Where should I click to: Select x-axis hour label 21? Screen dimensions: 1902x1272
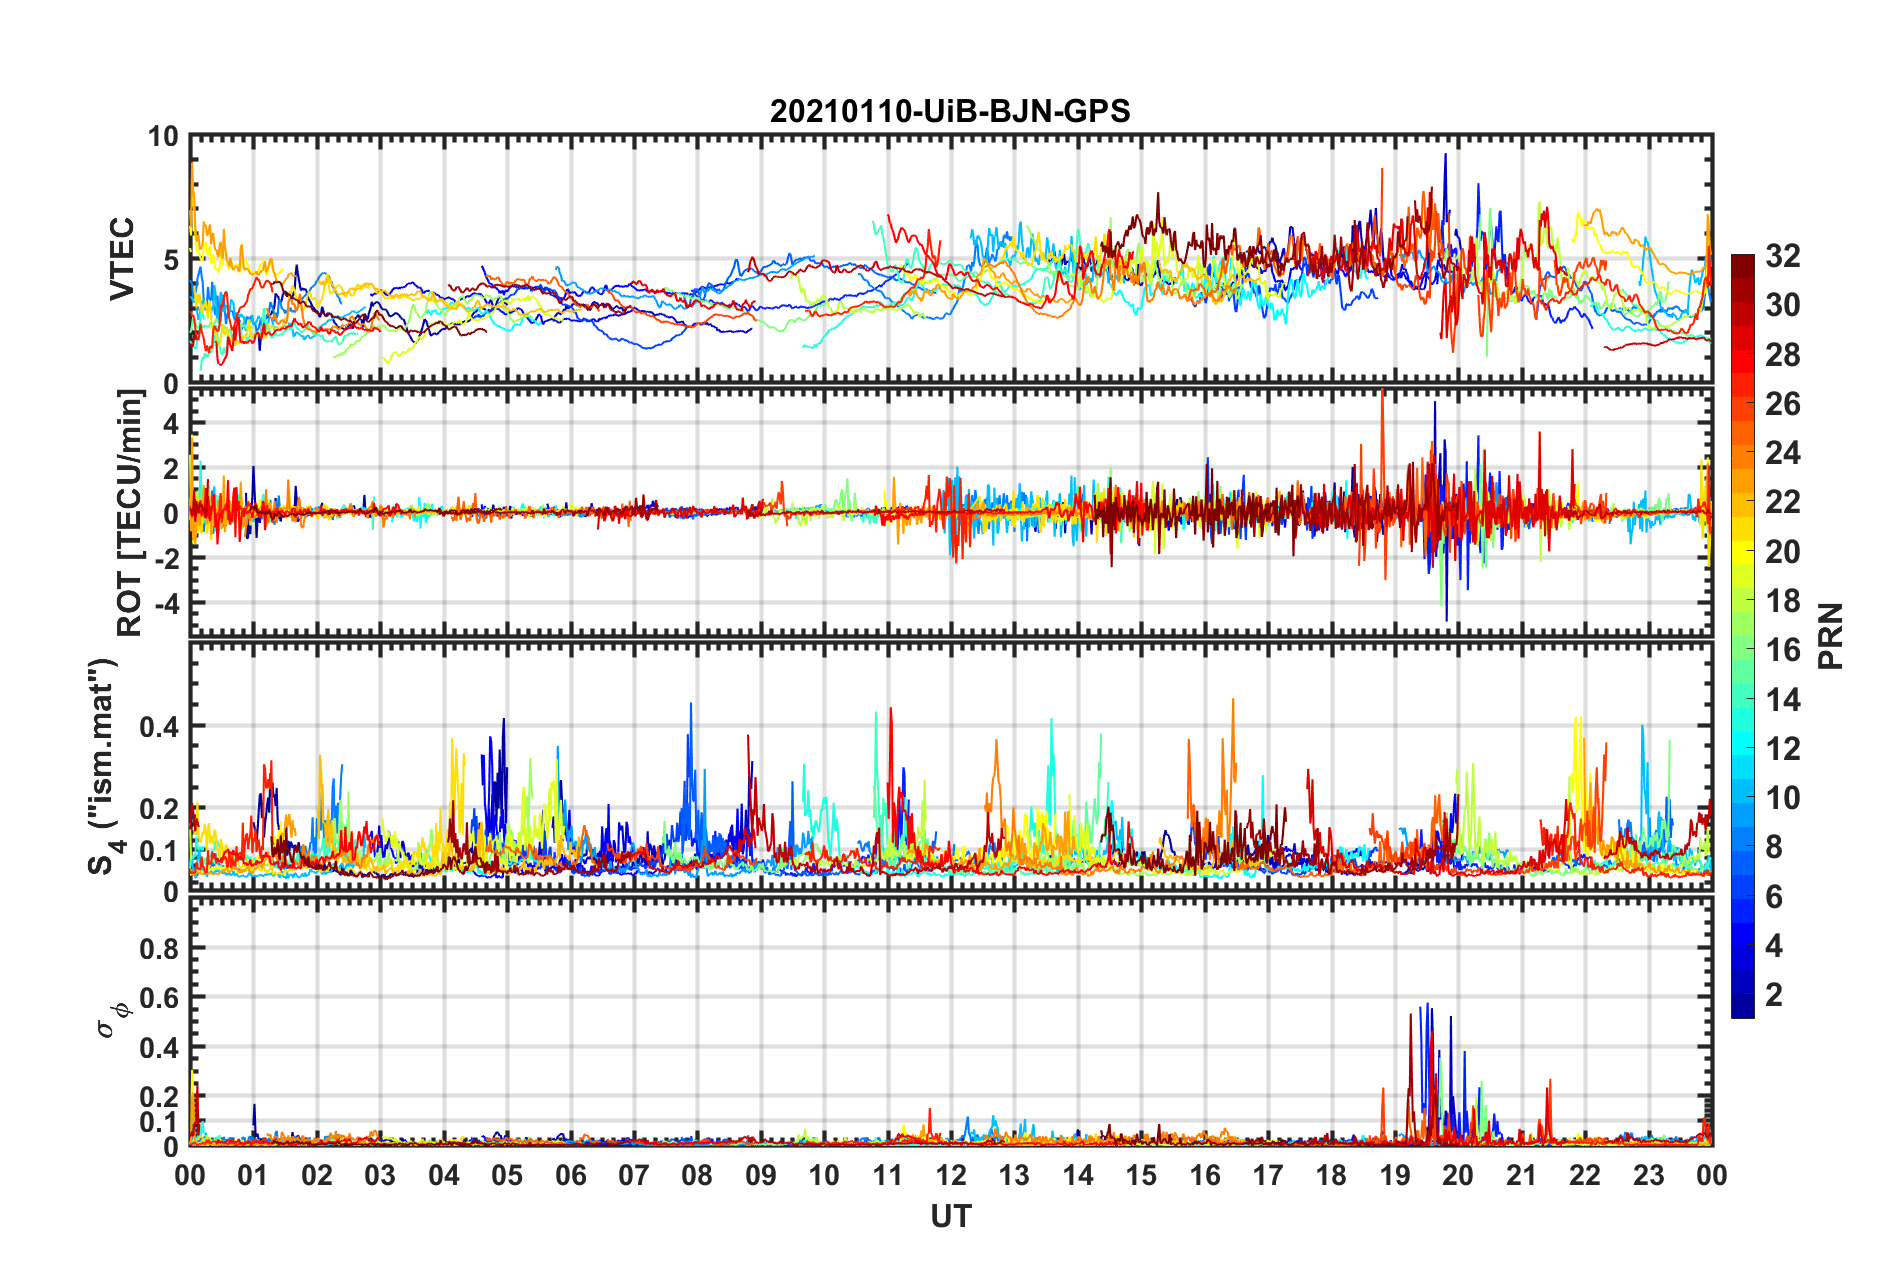click(x=1522, y=1175)
